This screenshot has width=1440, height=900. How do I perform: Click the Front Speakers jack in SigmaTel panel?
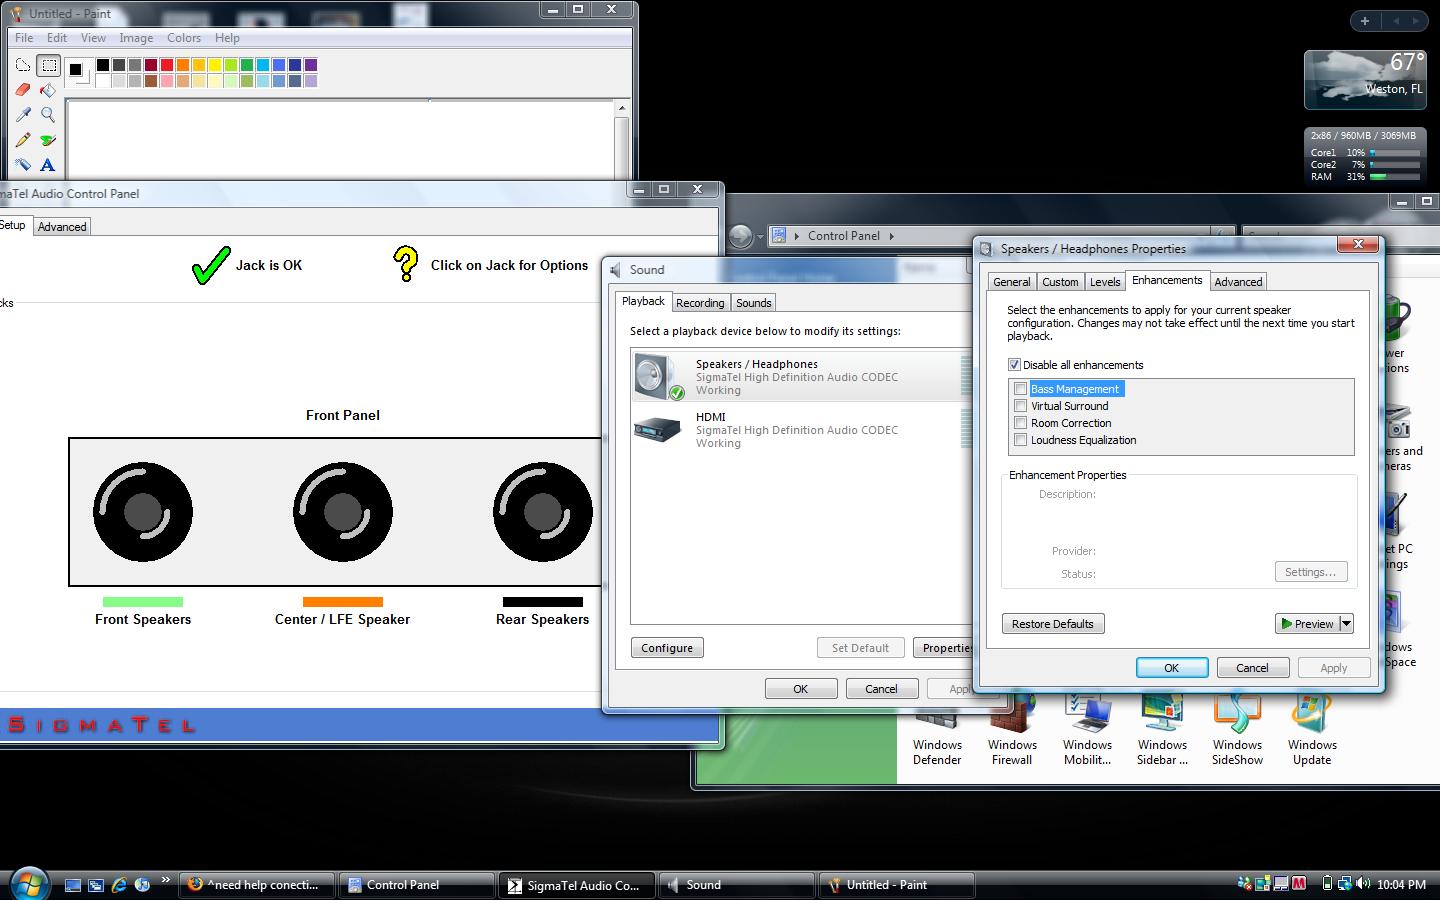coord(143,512)
